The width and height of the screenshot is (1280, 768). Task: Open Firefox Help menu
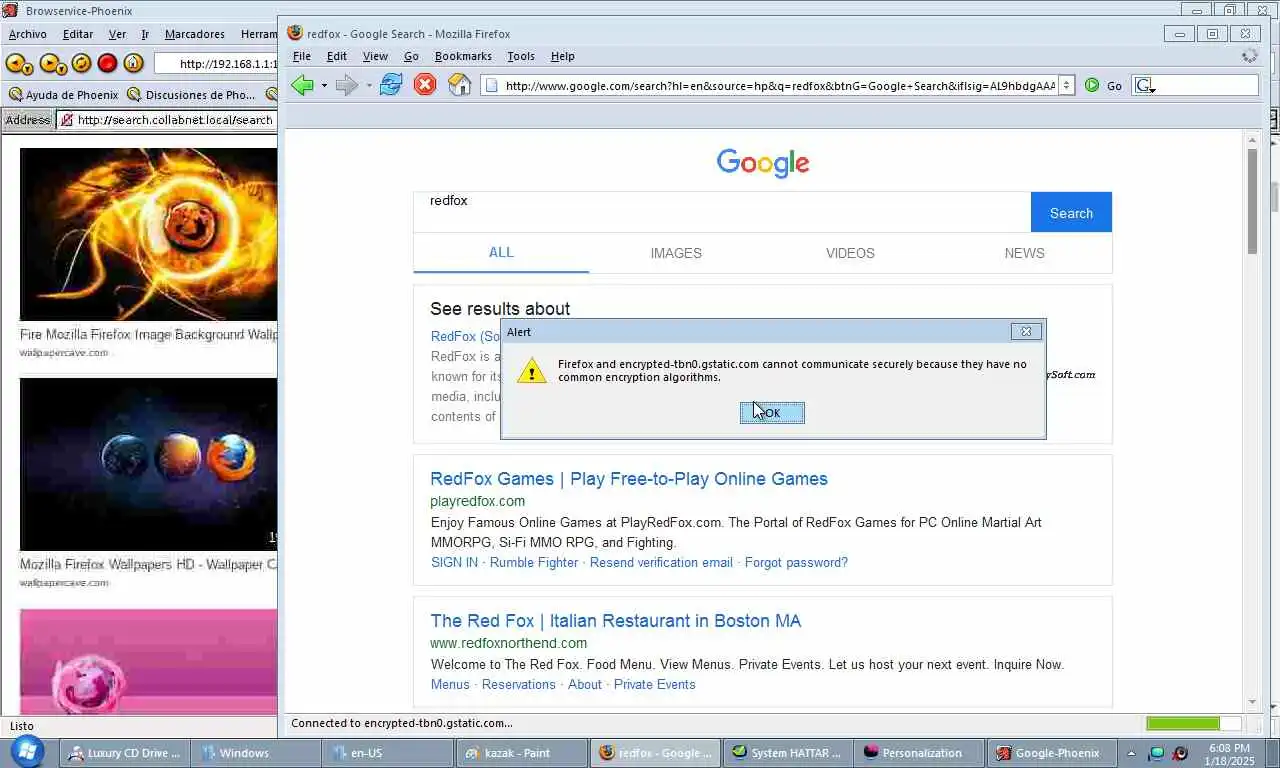(x=563, y=56)
